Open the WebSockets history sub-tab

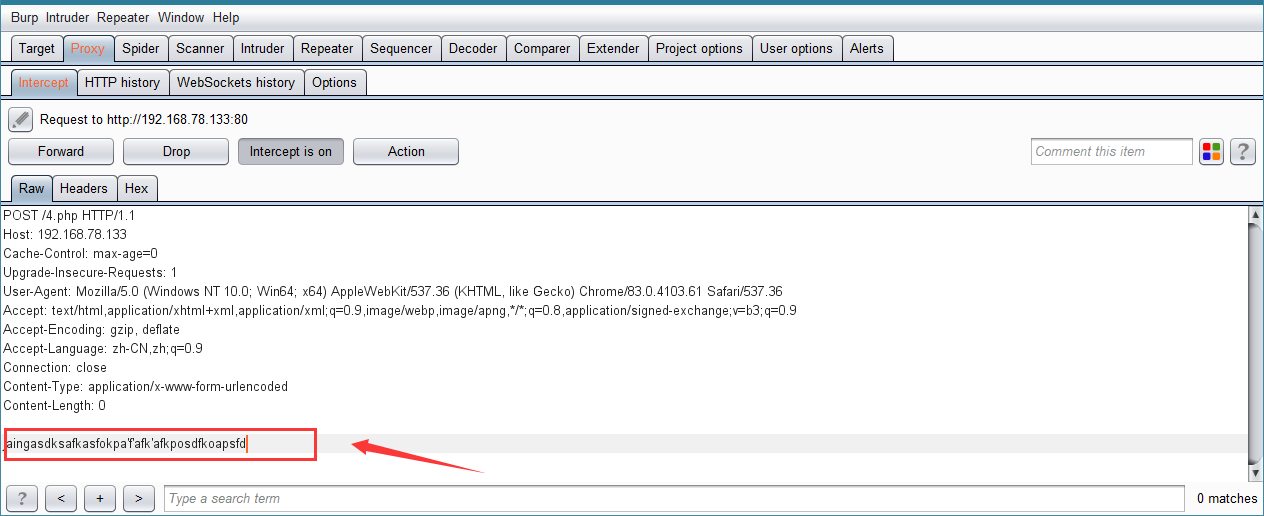(236, 82)
